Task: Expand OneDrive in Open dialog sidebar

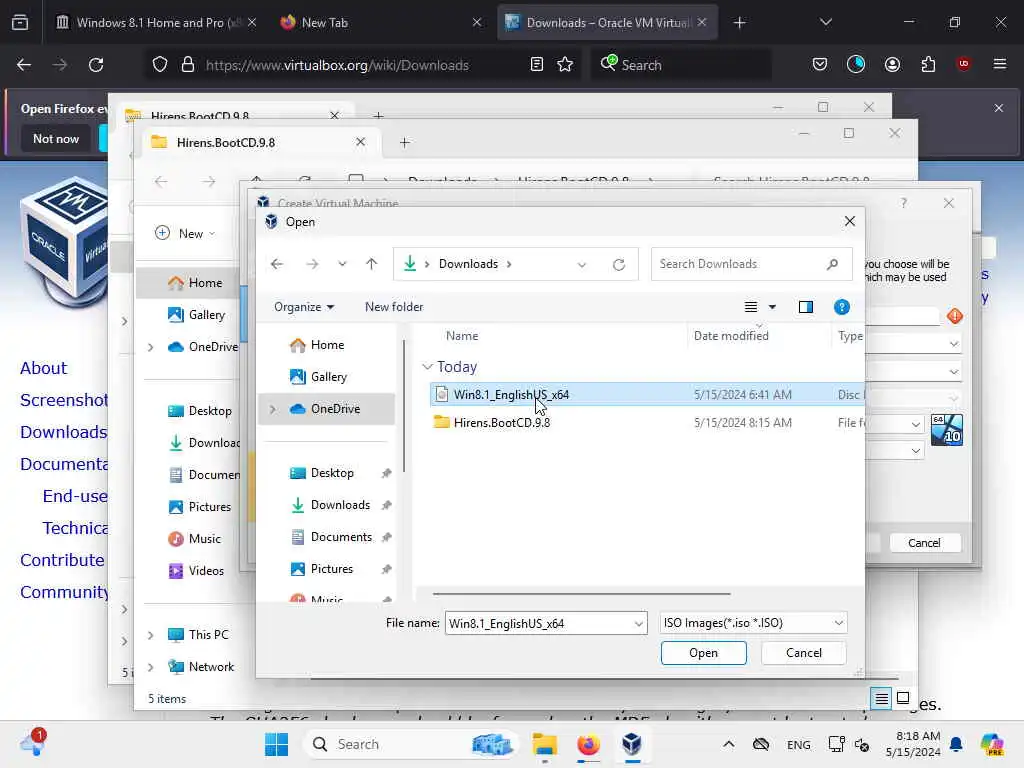Action: (273, 409)
